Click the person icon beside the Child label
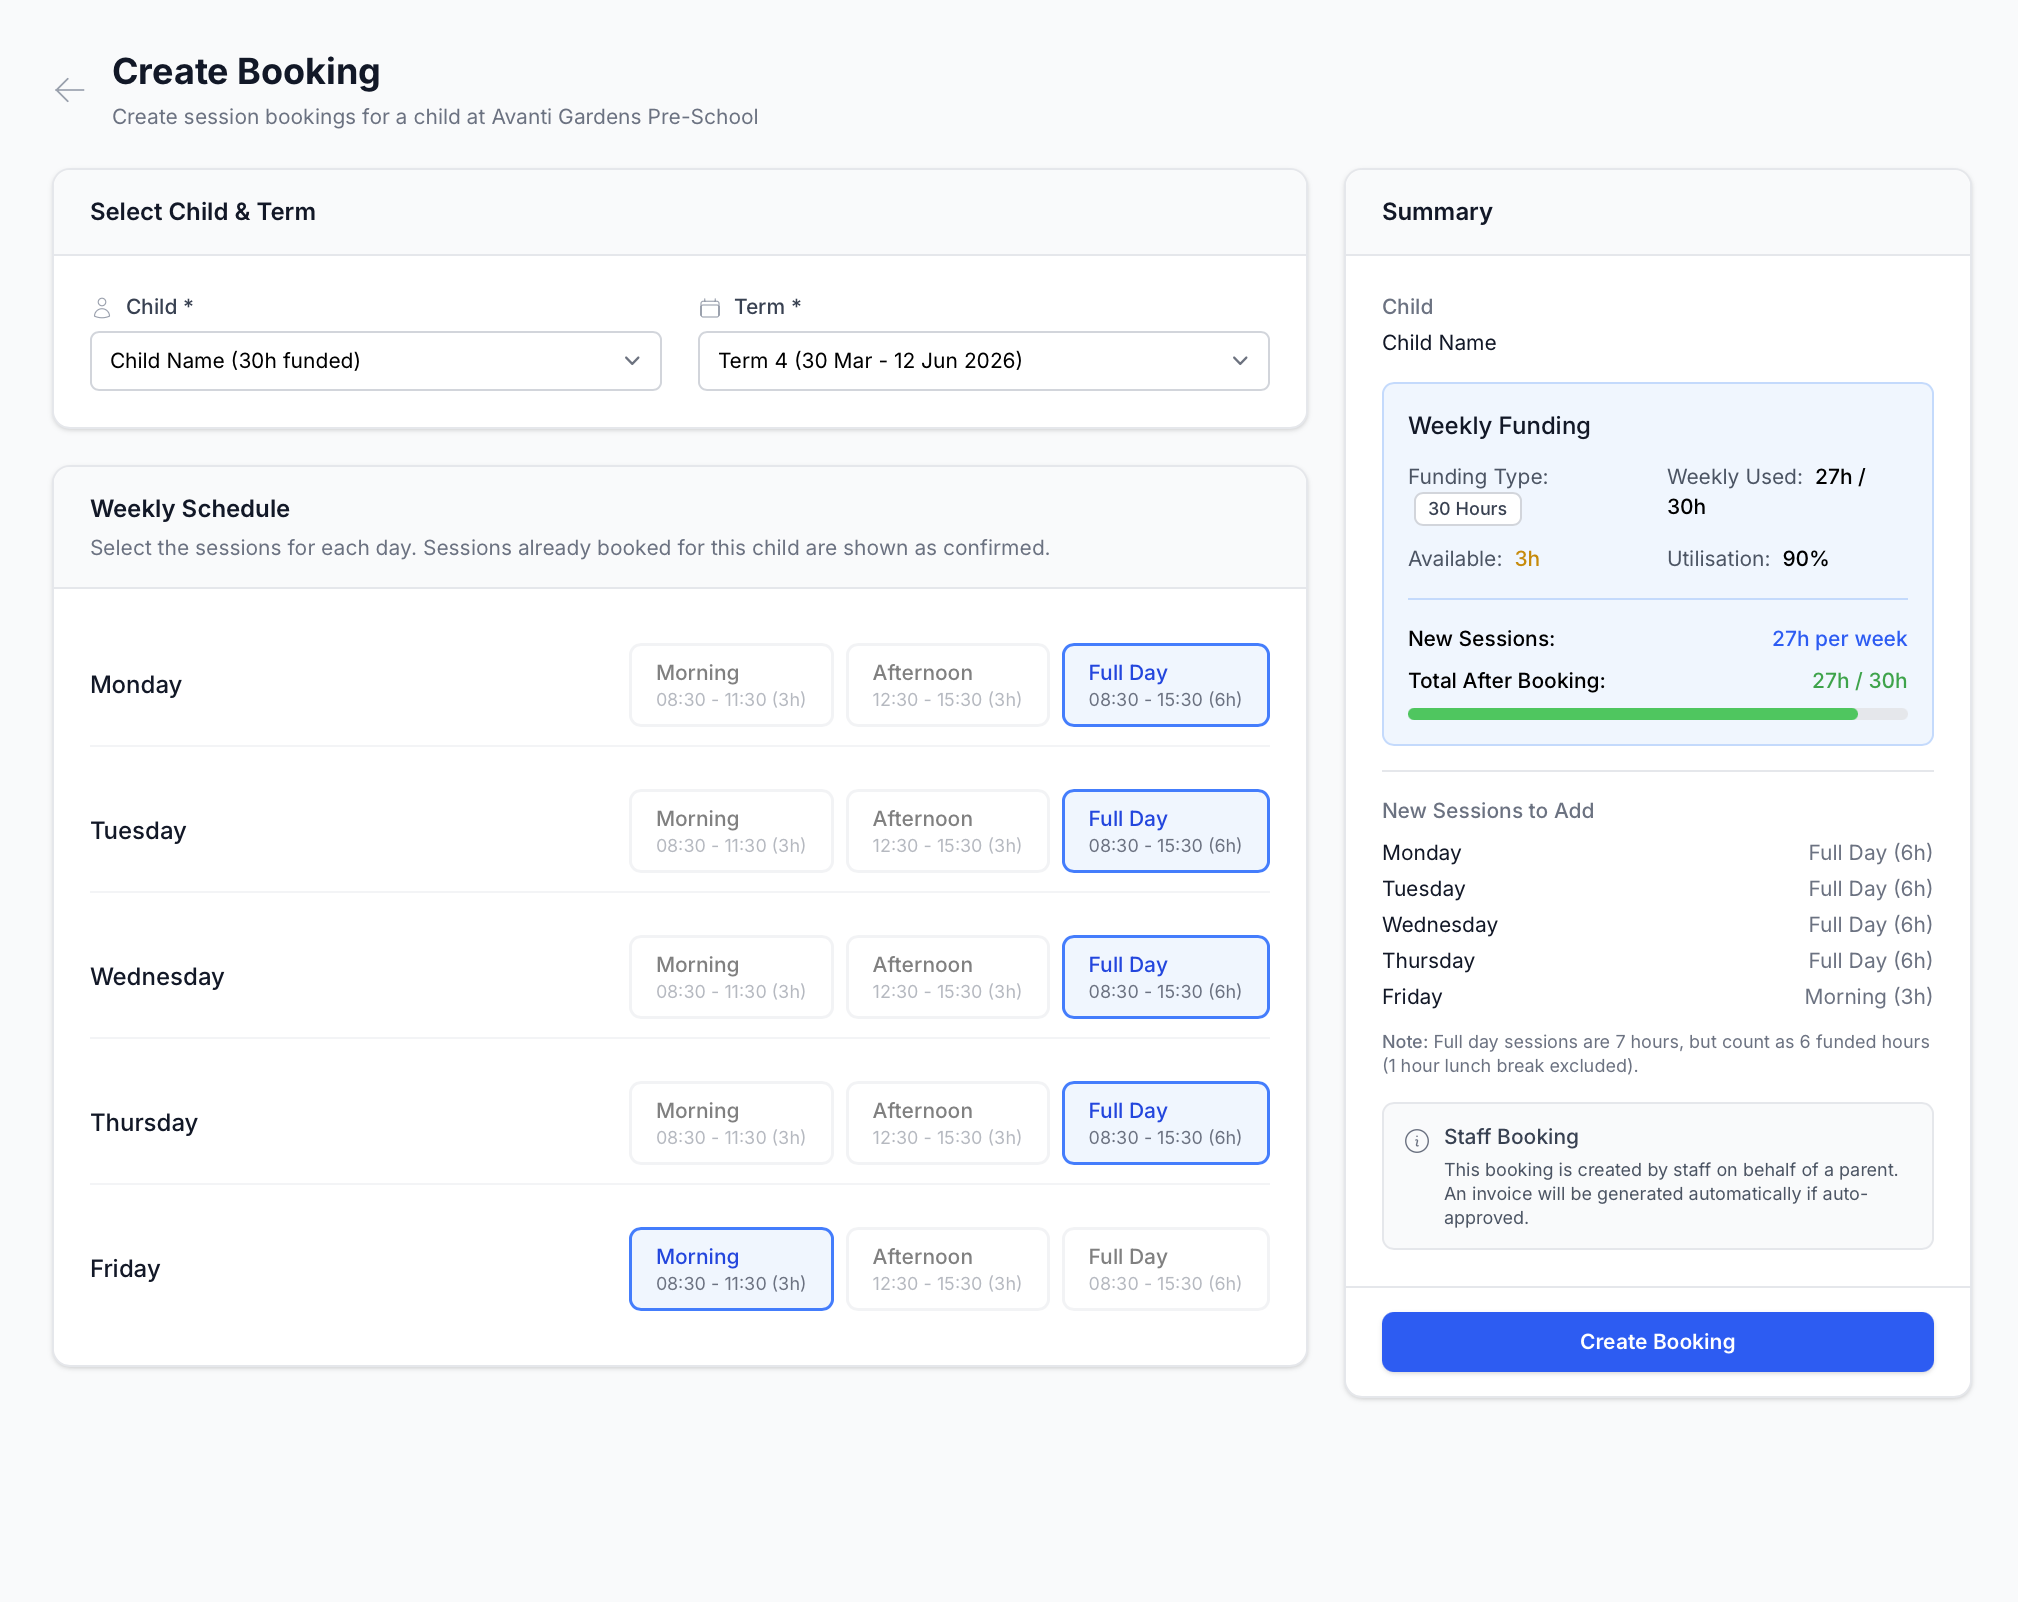This screenshot has height=1602, width=2018. pos(103,308)
